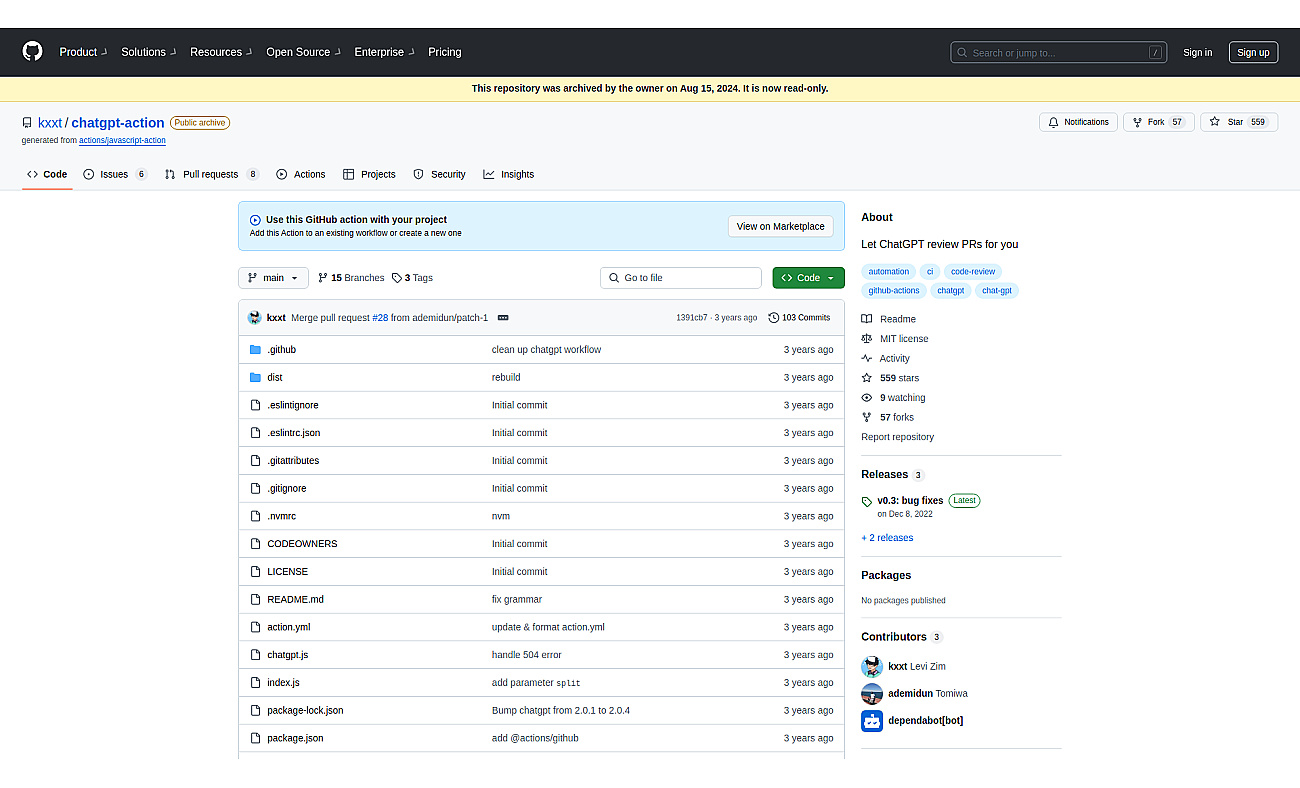Click View on Marketplace button
The image size is (1300, 788).
(x=780, y=226)
